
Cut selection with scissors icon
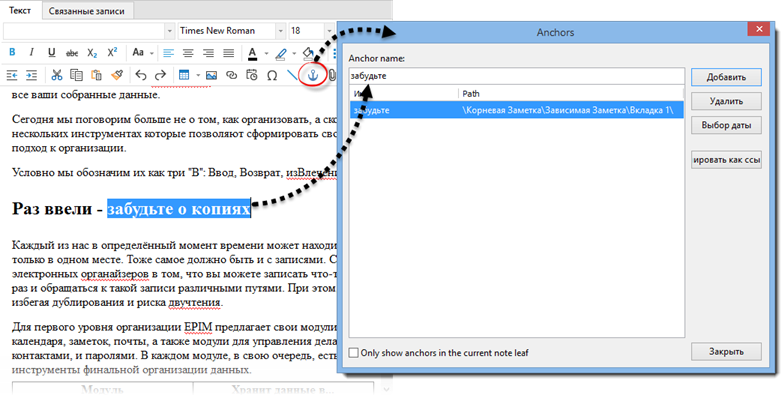coord(57,75)
